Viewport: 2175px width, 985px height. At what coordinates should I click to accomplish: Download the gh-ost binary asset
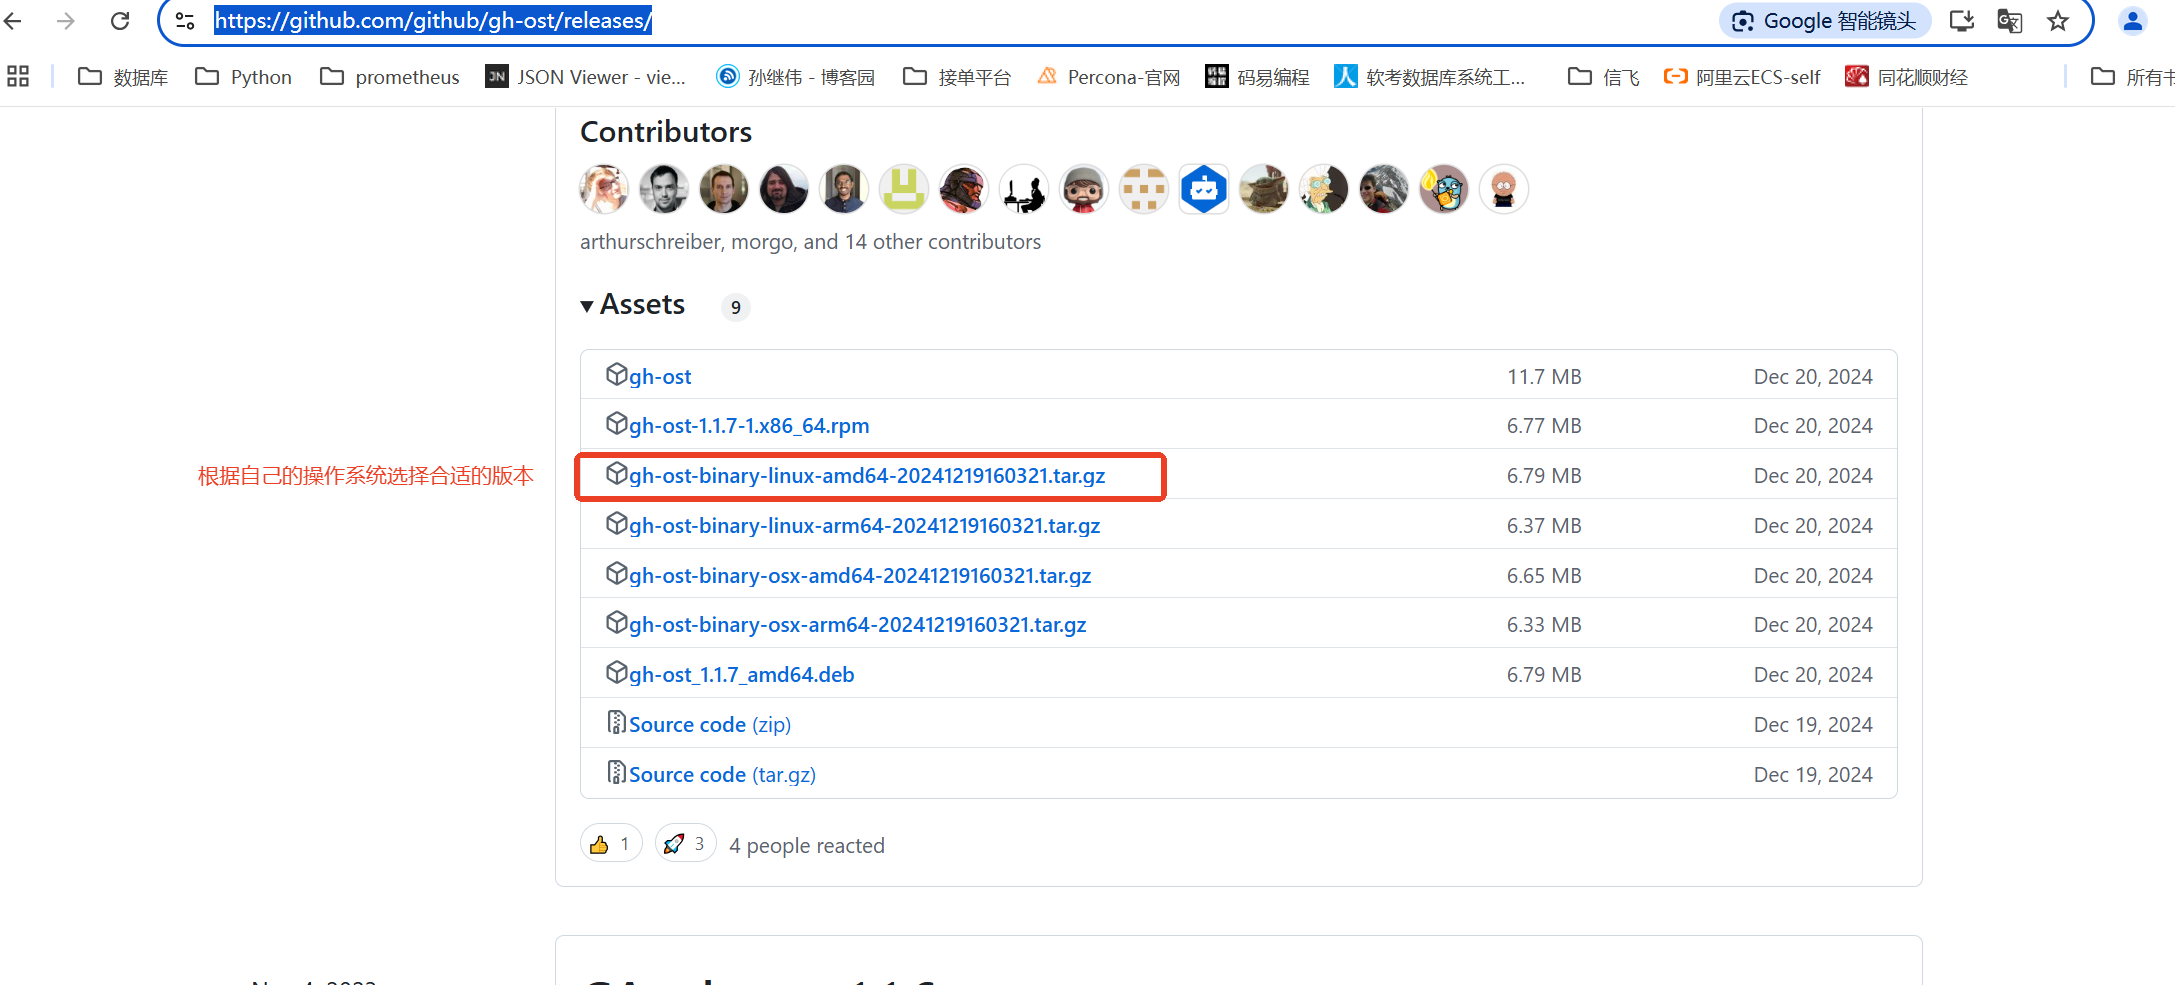(x=660, y=377)
